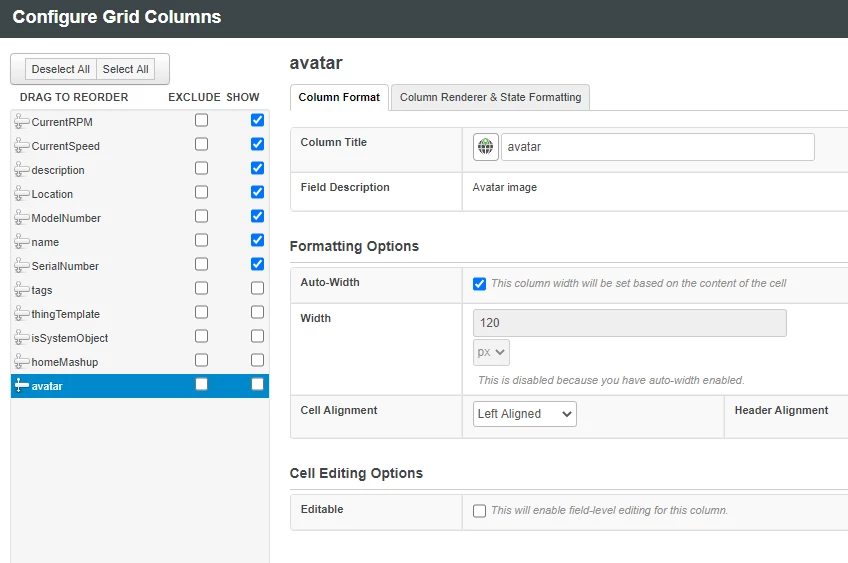Click the globe localization icon beside Column Title
Viewport: 848px width, 563px height.
(x=485, y=147)
